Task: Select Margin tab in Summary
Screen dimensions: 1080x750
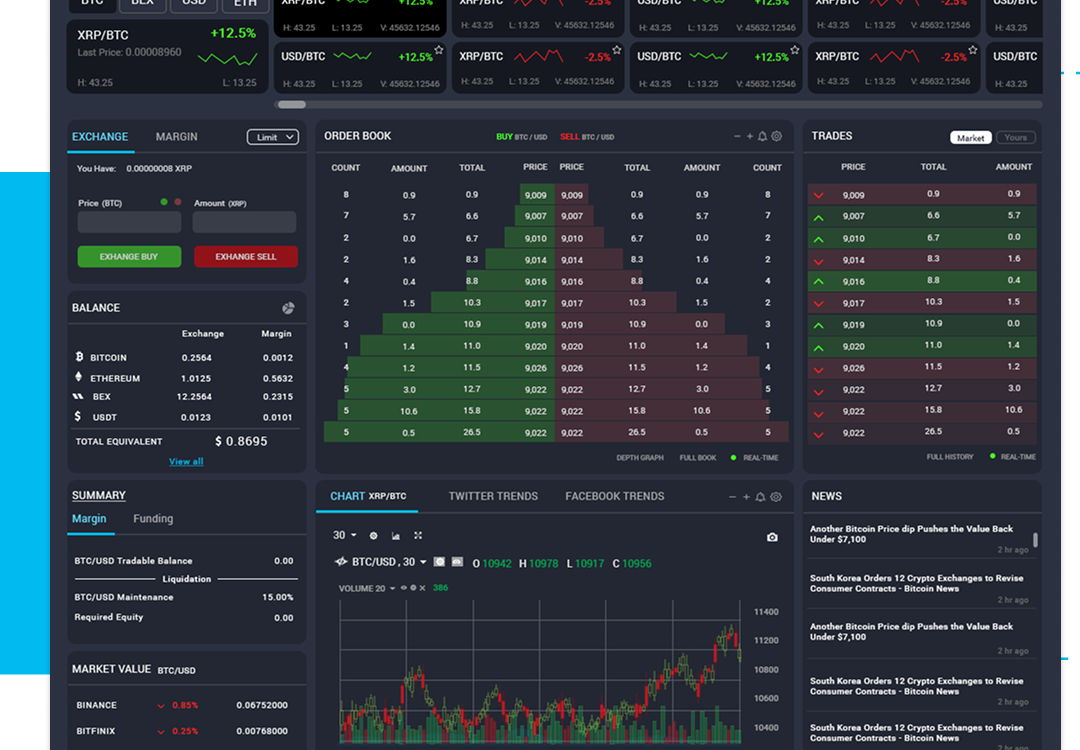Action: tap(89, 519)
